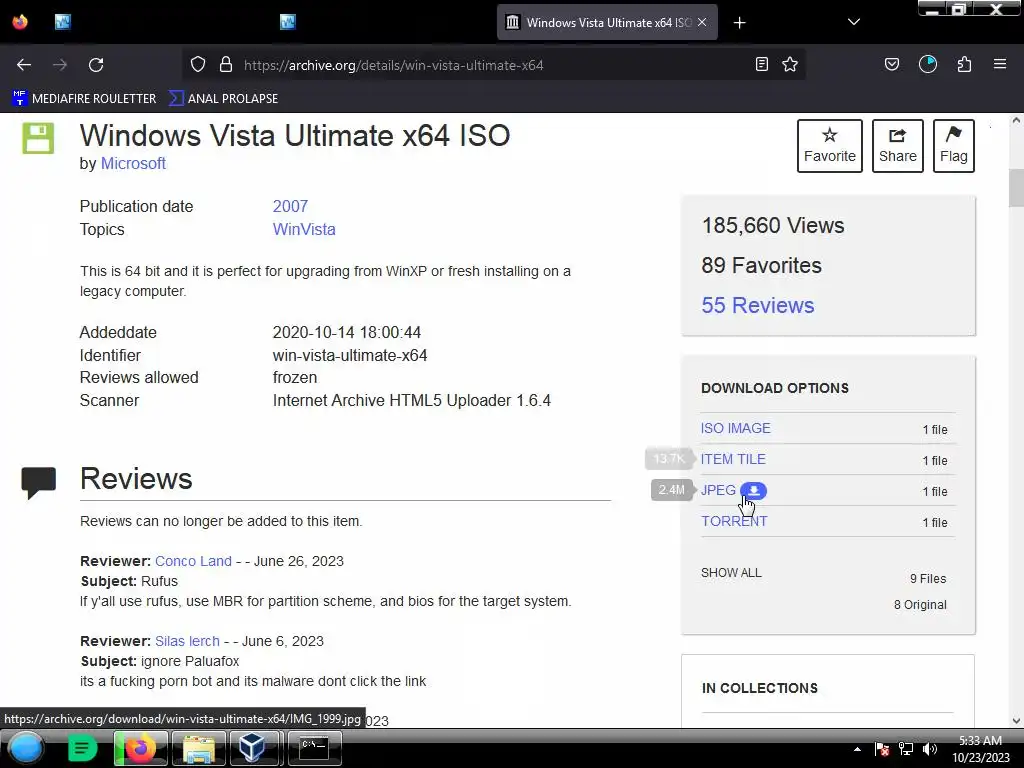Open the command prompt taskbar icon

pyautogui.click(x=315, y=748)
